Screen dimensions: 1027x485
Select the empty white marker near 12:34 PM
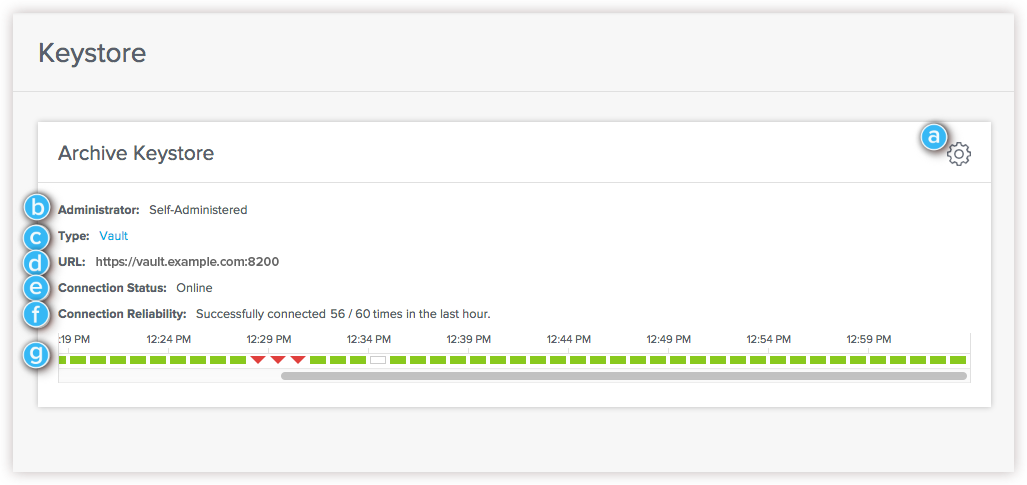tap(378, 360)
